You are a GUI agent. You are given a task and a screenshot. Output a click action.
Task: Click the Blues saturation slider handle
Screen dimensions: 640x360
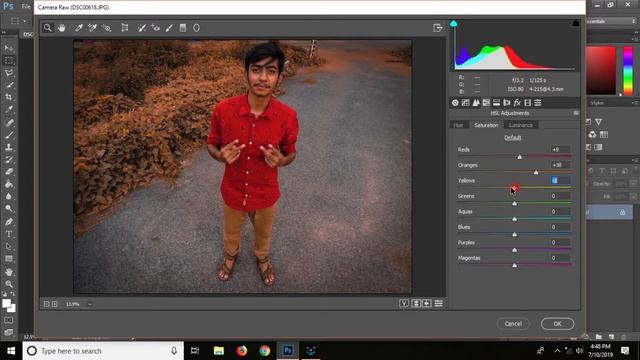[x=514, y=234]
